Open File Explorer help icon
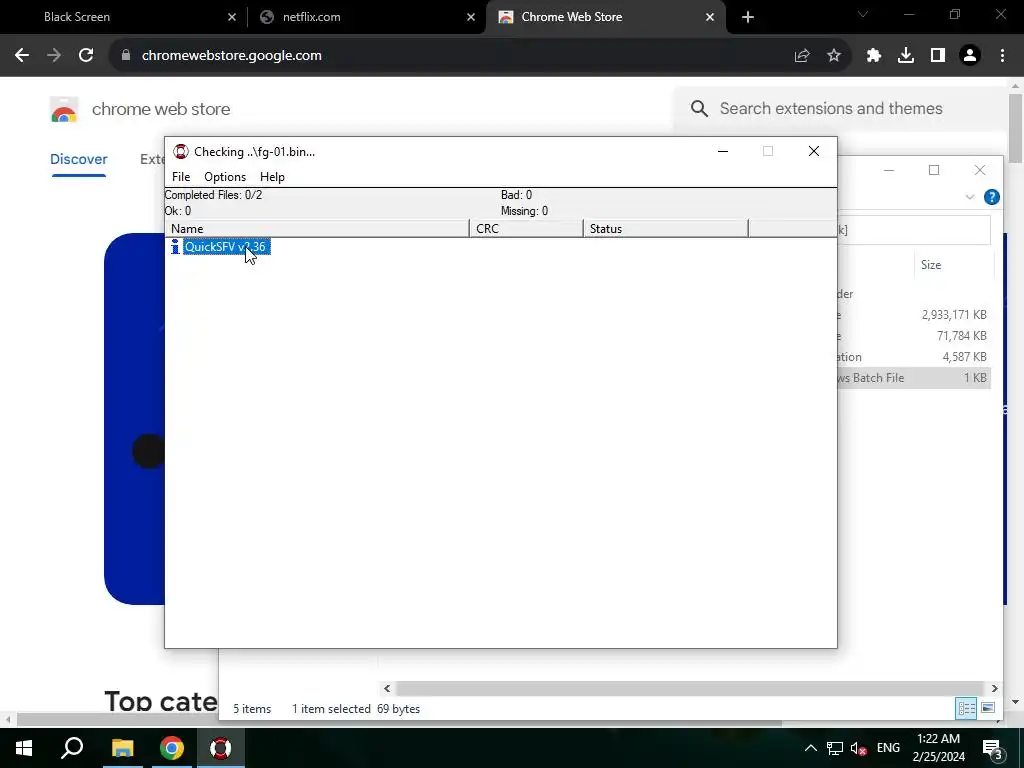The width and height of the screenshot is (1024, 768). 991,197
